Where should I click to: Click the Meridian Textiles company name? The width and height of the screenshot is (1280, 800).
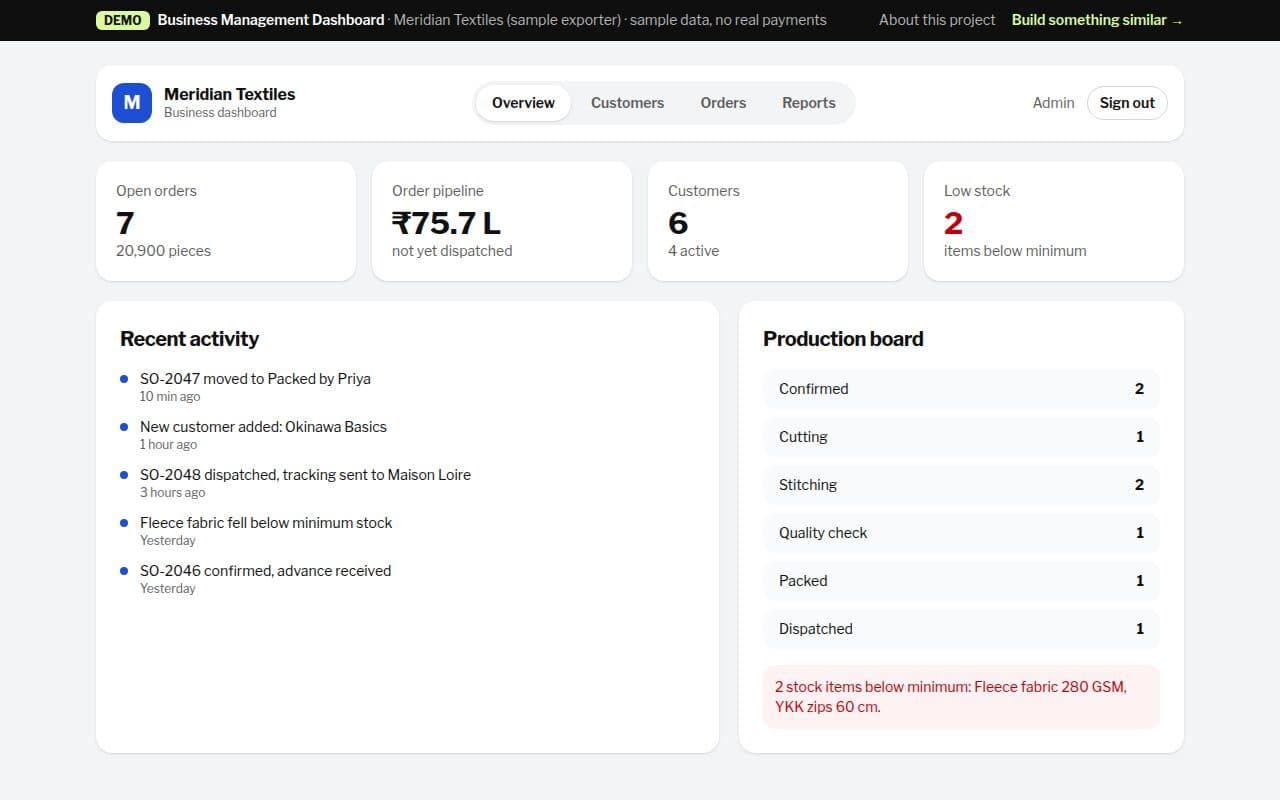230,94
